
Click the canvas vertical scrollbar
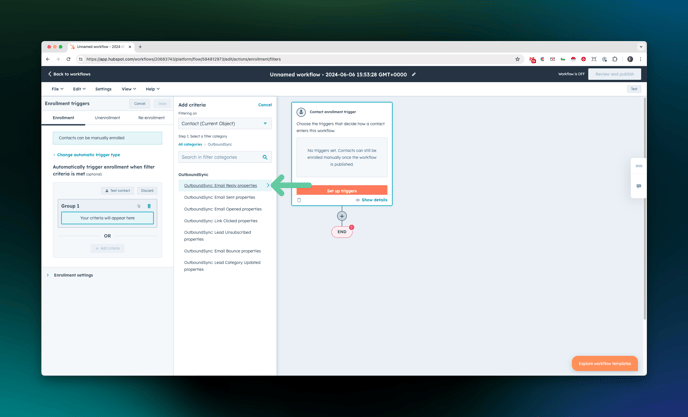click(644, 208)
